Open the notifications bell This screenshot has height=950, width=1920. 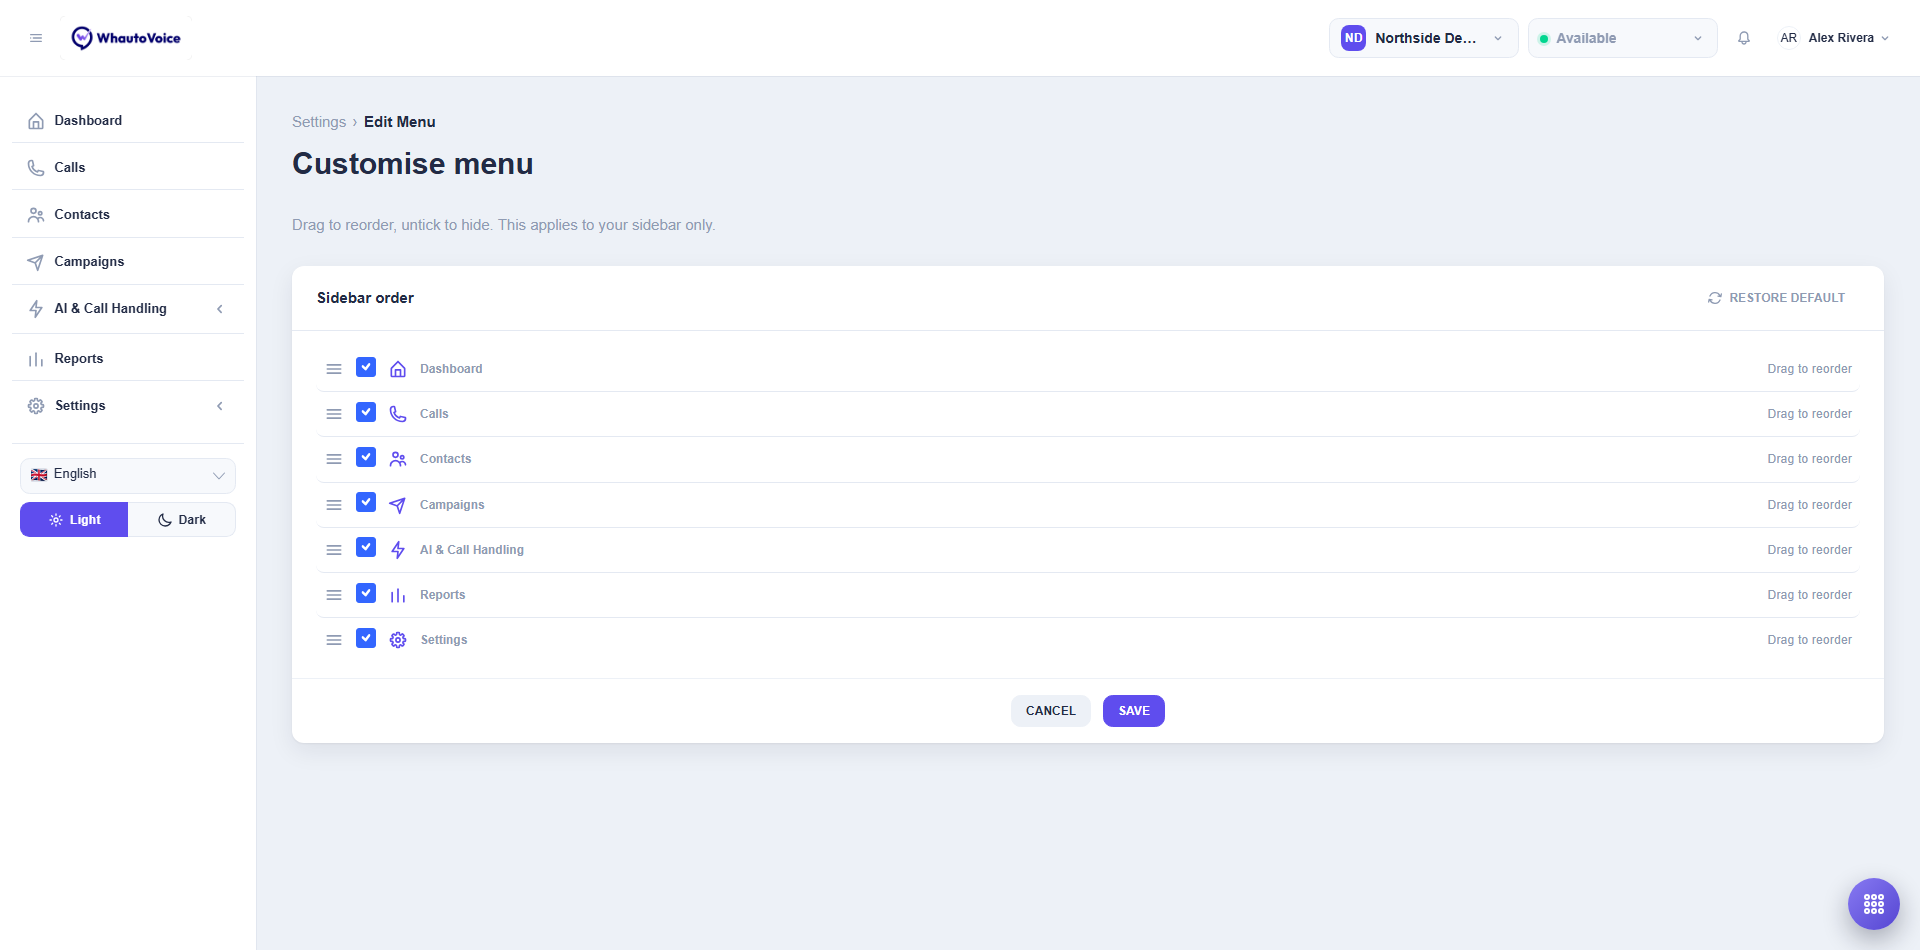pyautogui.click(x=1744, y=38)
